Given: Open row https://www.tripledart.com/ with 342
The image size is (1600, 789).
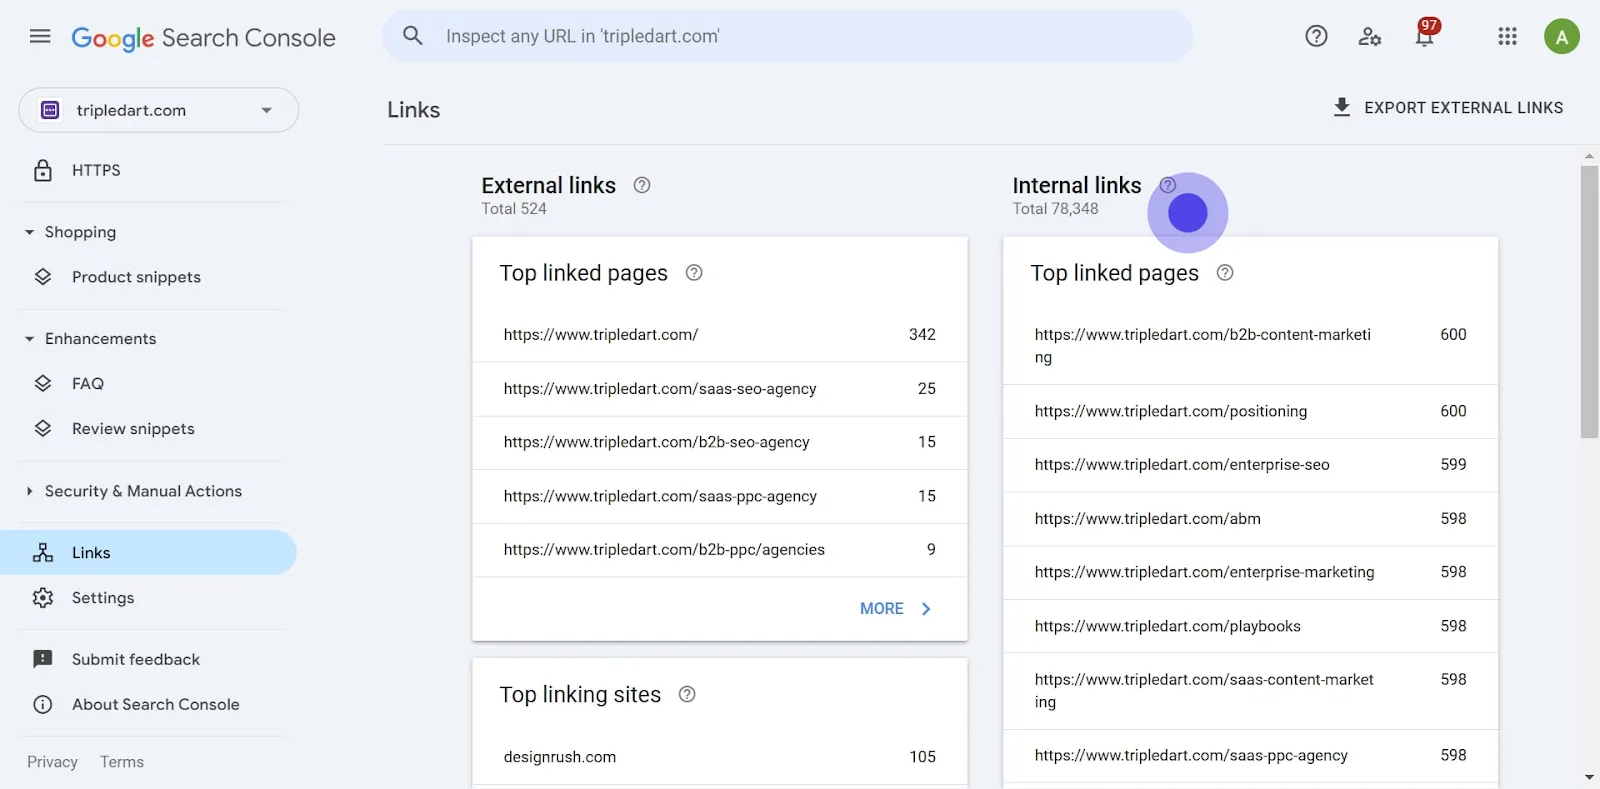Looking at the screenshot, I should coord(720,335).
